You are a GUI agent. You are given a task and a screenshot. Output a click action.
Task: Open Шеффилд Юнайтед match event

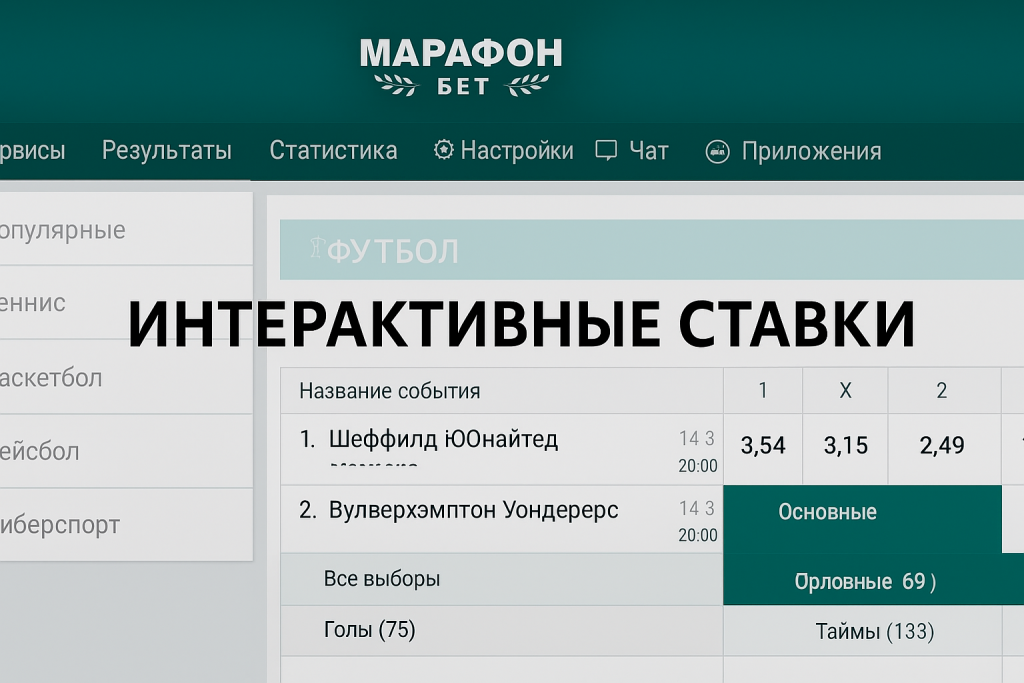click(443, 440)
